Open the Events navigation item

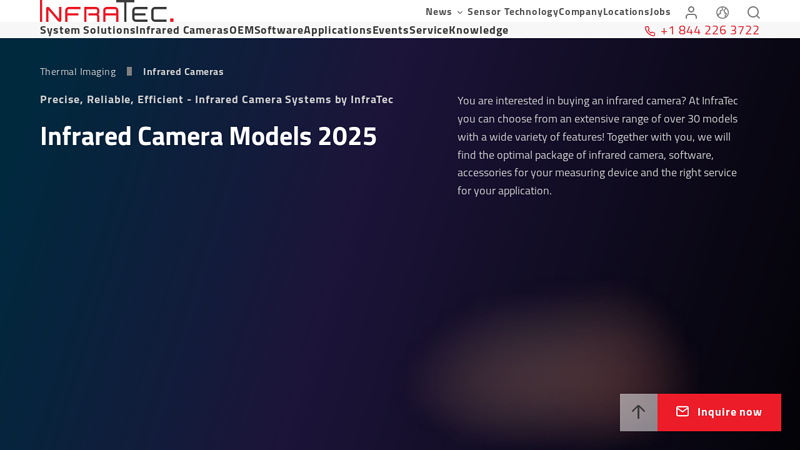coord(391,30)
